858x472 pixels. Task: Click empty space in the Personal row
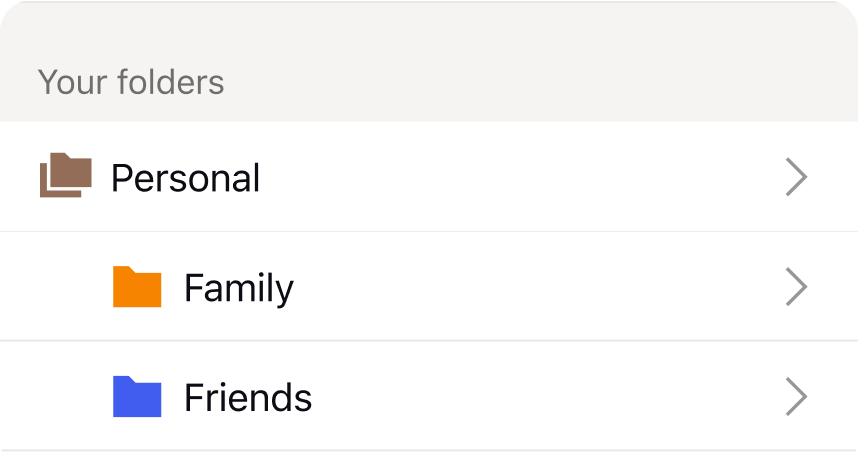520,177
